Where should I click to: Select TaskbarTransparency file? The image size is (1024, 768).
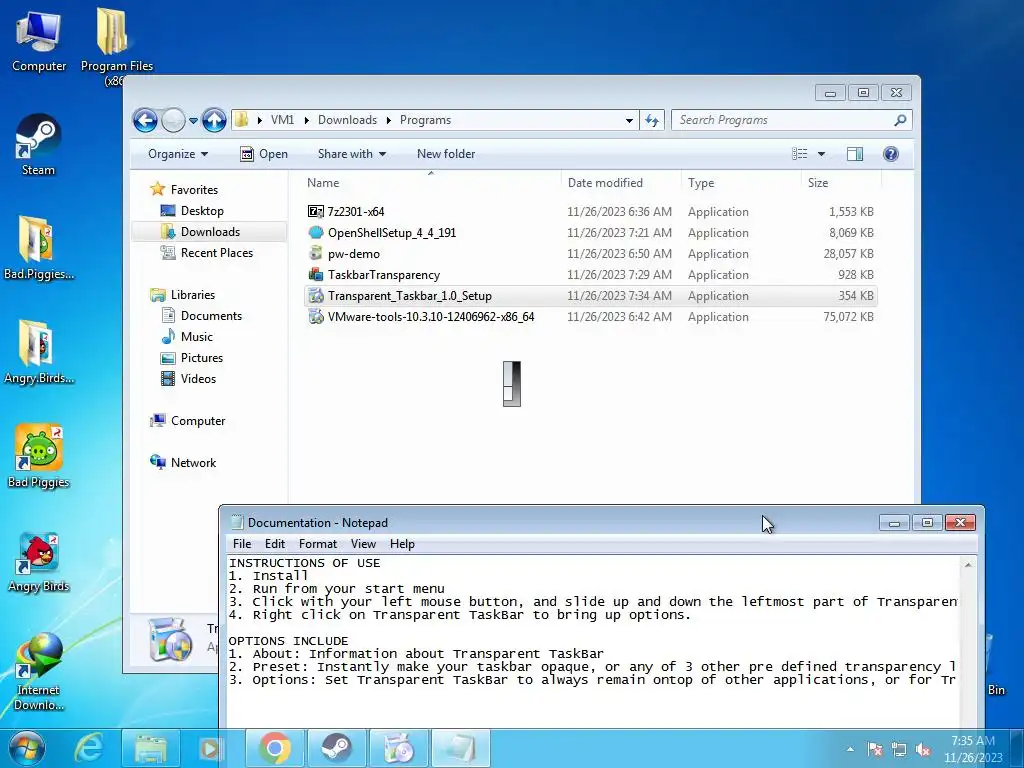(590, 274)
